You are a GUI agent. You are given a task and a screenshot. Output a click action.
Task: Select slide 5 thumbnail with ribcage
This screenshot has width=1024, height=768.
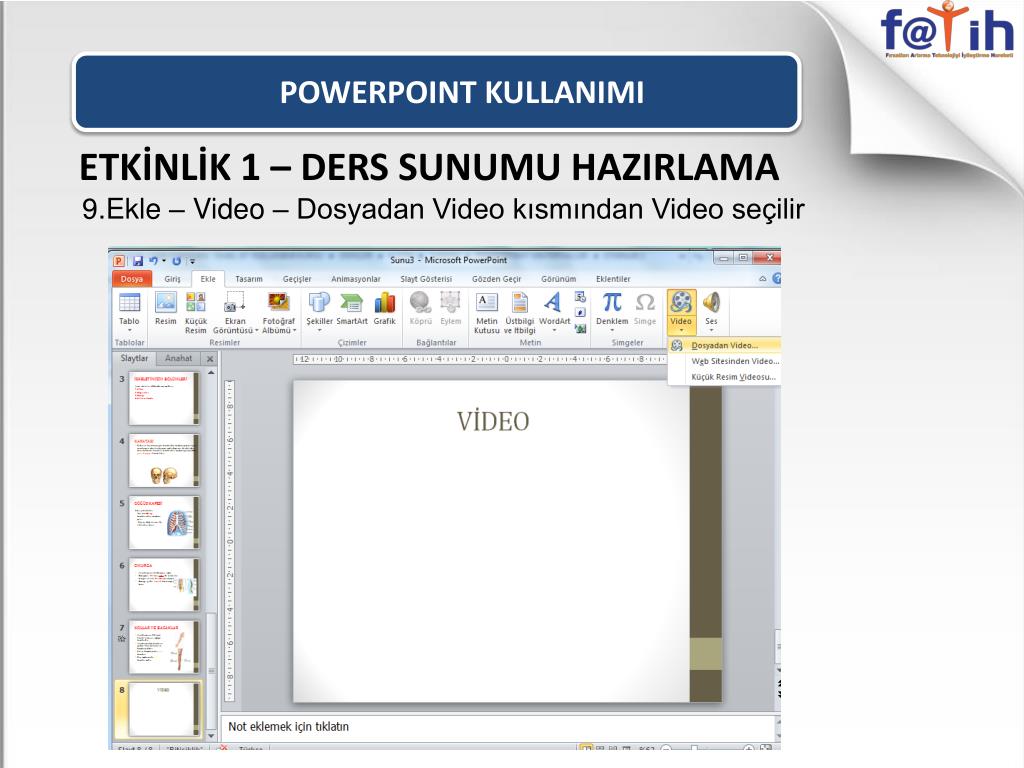pos(163,522)
